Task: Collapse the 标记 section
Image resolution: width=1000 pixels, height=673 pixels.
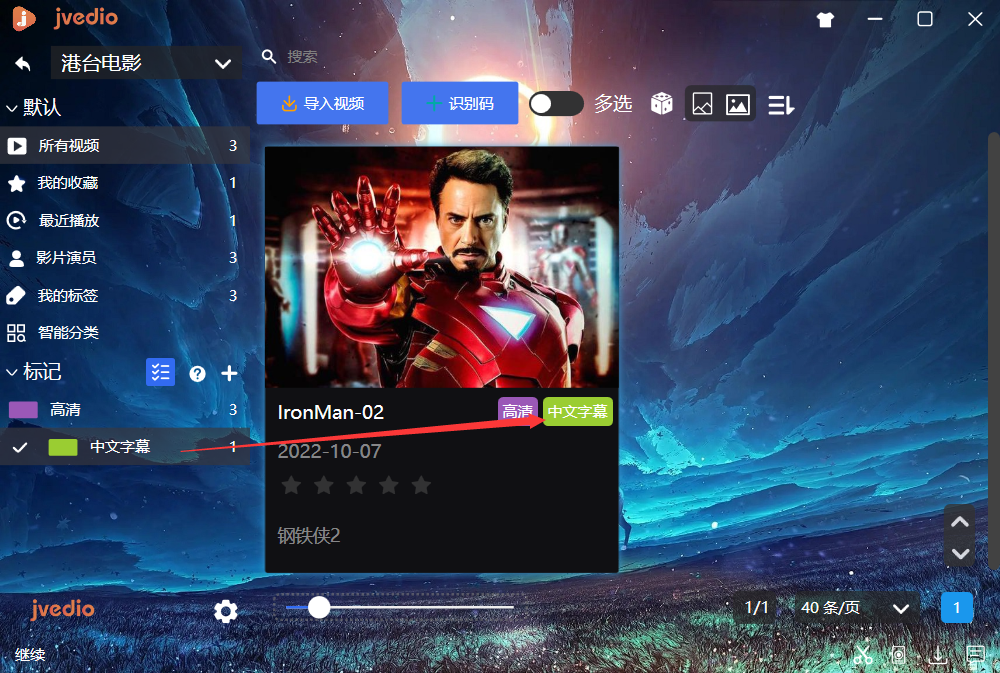Action: coord(11,372)
